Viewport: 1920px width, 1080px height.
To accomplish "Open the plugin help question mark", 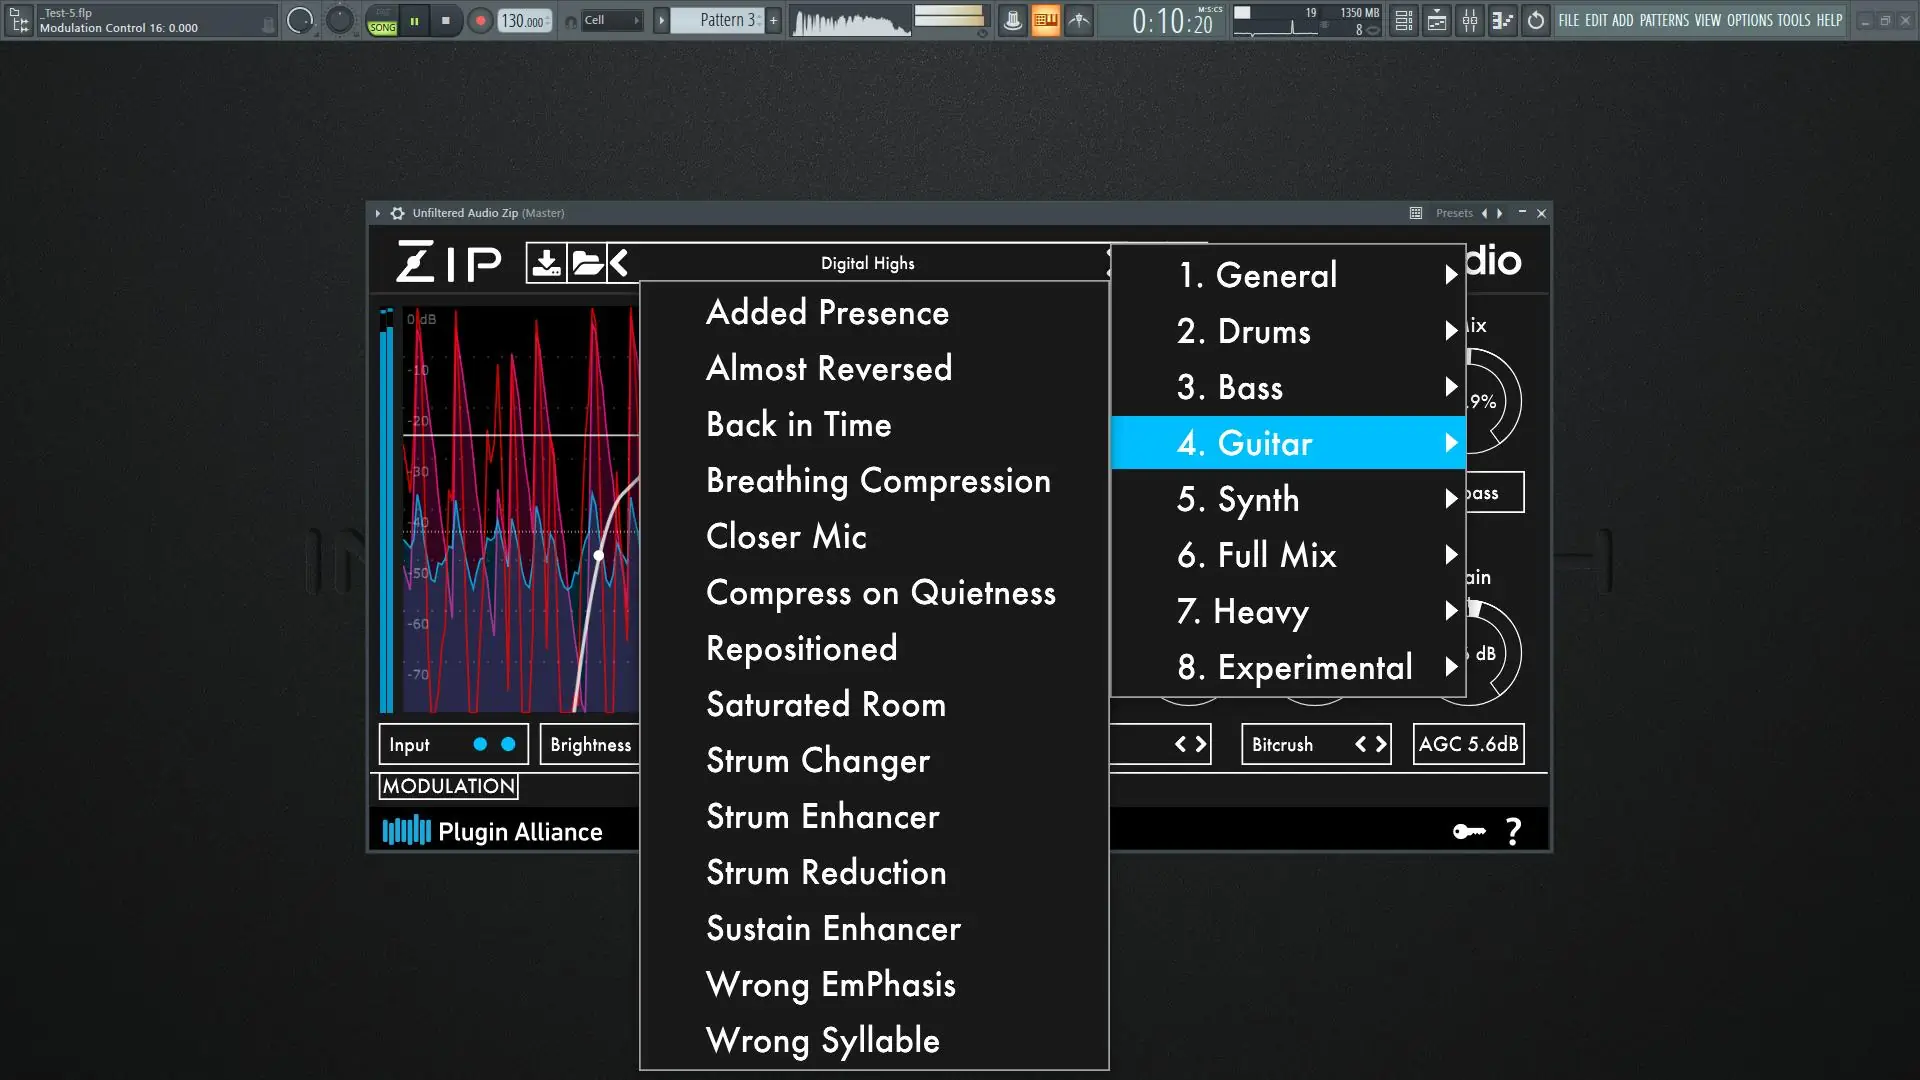I will pos(1513,831).
